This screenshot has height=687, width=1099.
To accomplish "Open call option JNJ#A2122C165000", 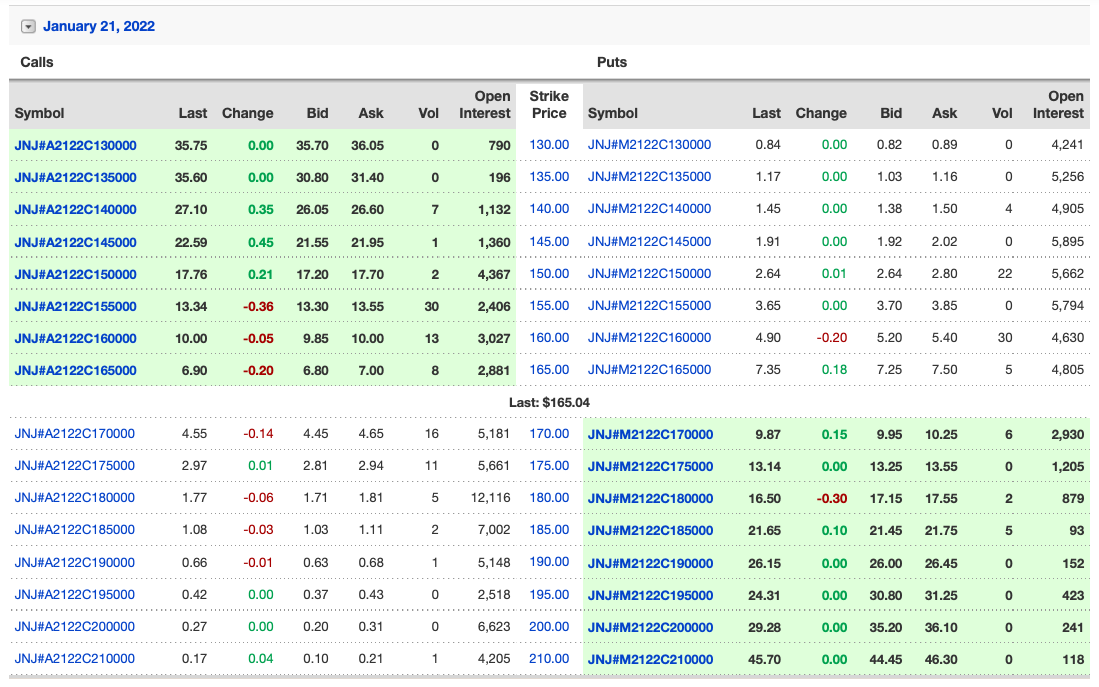I will pyautogui.click(x=74, y=370).
